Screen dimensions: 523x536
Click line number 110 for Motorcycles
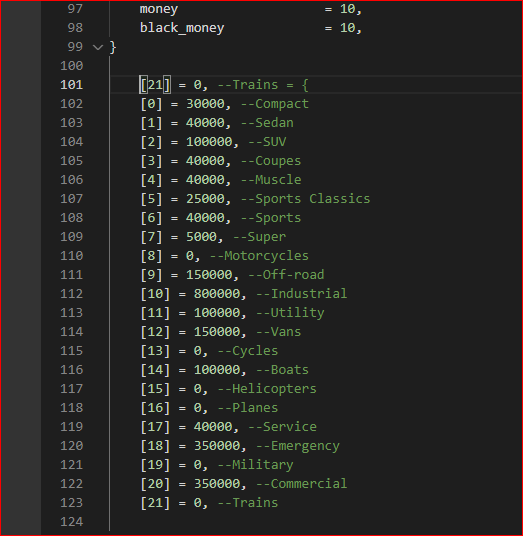[x=71, y=256]
